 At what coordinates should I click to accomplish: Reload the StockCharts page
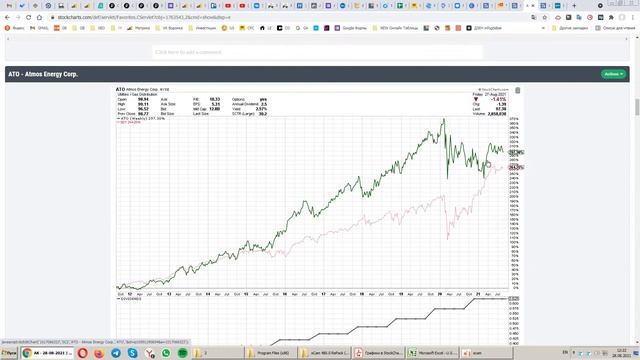coord(29,18)
